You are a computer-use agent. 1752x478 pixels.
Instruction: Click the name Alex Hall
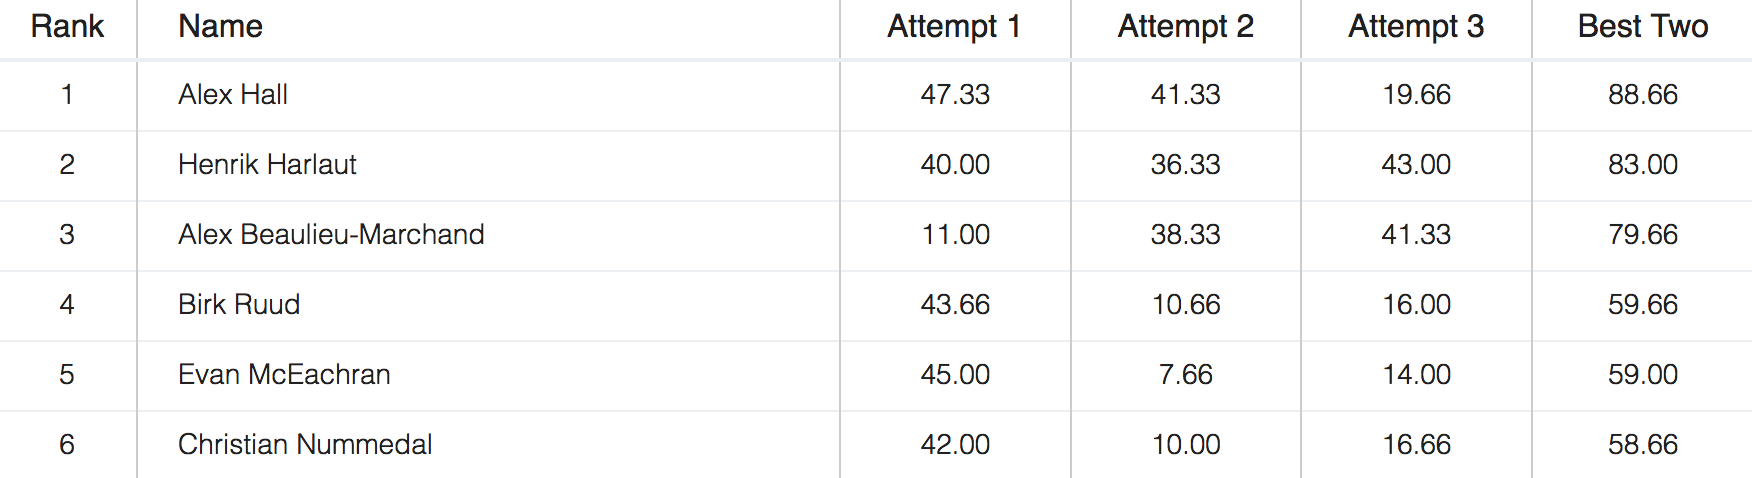coord(233,95)
